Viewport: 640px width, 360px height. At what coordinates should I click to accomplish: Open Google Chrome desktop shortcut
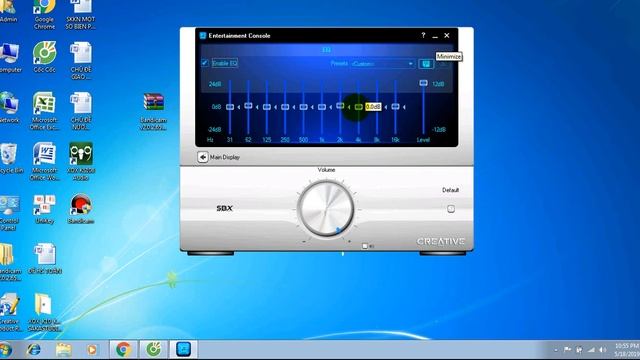[44, 15]
